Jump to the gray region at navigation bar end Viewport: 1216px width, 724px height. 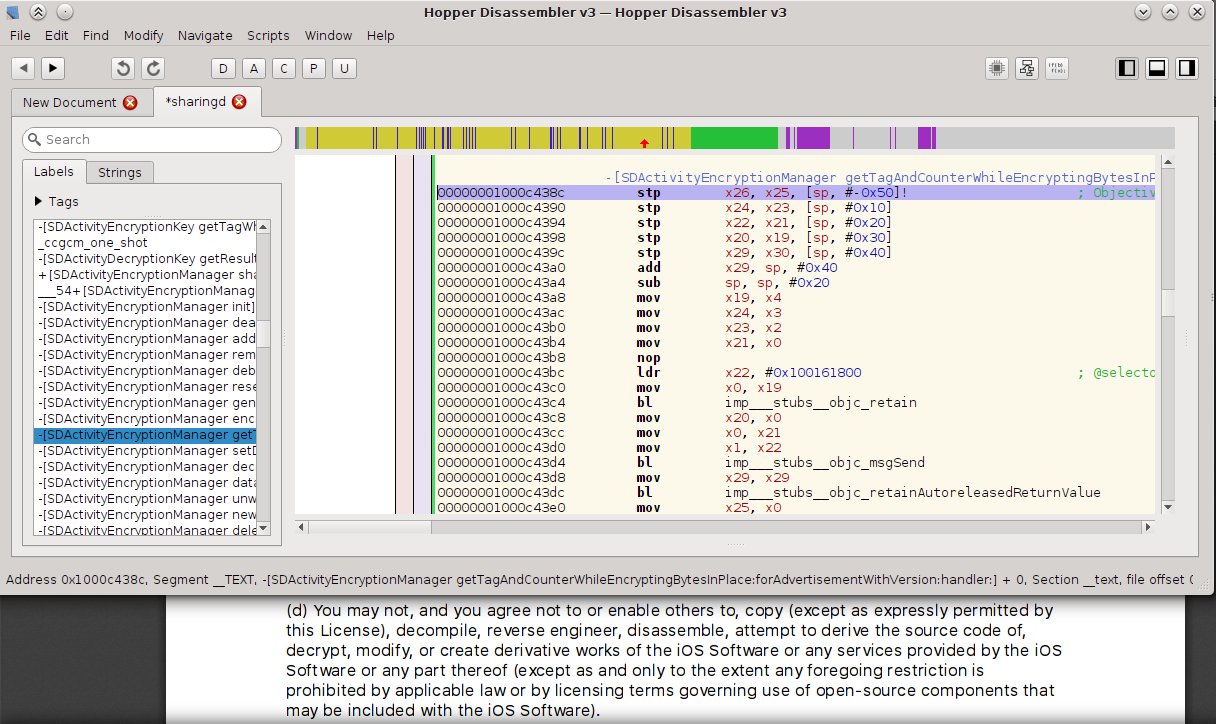point(1055,139)
